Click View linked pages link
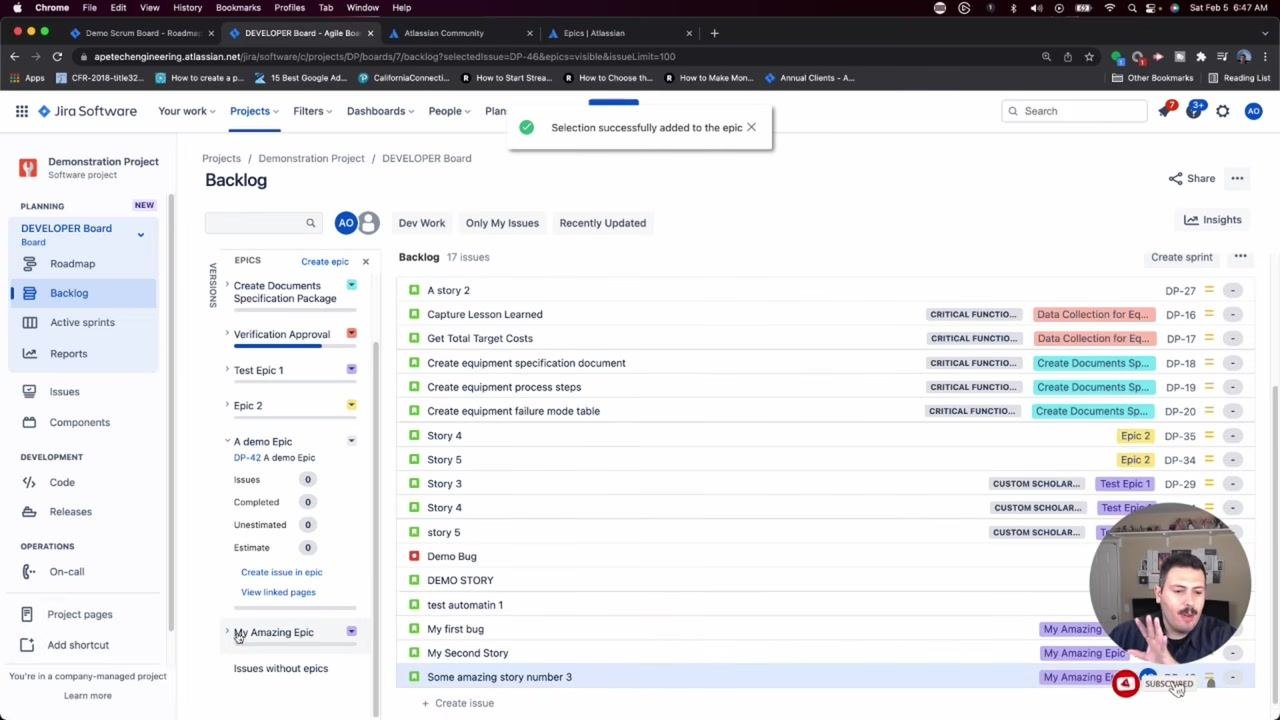Image resolution: width=1280 pixels, height=720 pixels. tap(278, 592)
